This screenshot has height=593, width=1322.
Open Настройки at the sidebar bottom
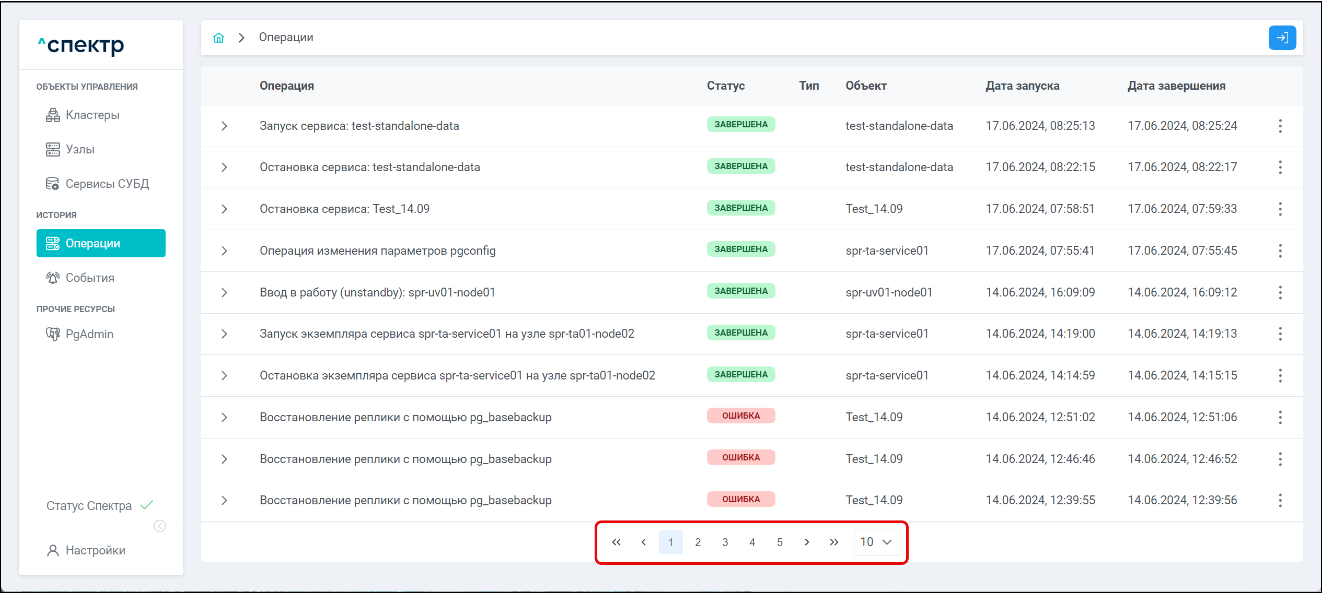[95, 550]
